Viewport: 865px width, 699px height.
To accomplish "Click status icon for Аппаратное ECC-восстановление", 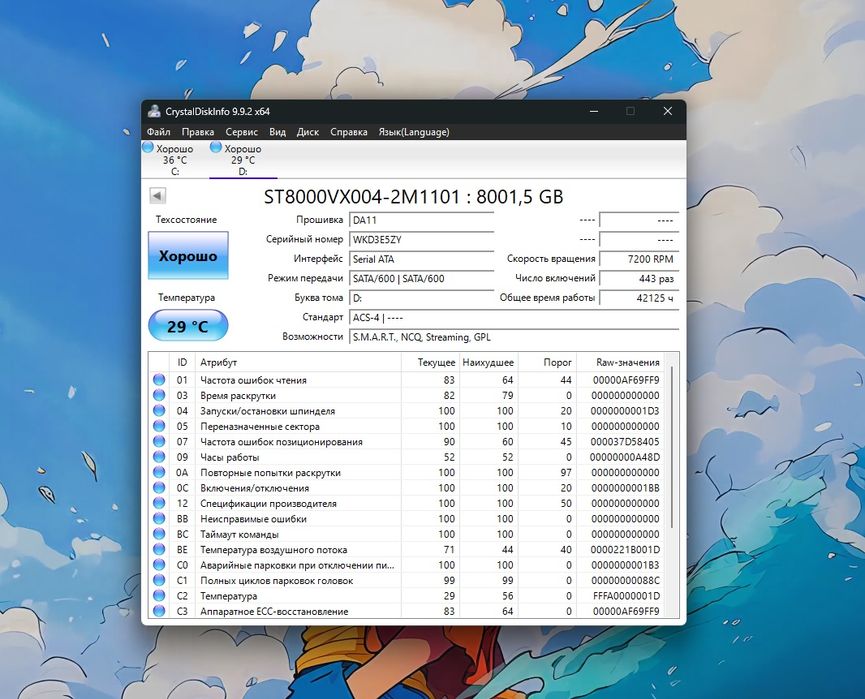I will click(159, 611).
